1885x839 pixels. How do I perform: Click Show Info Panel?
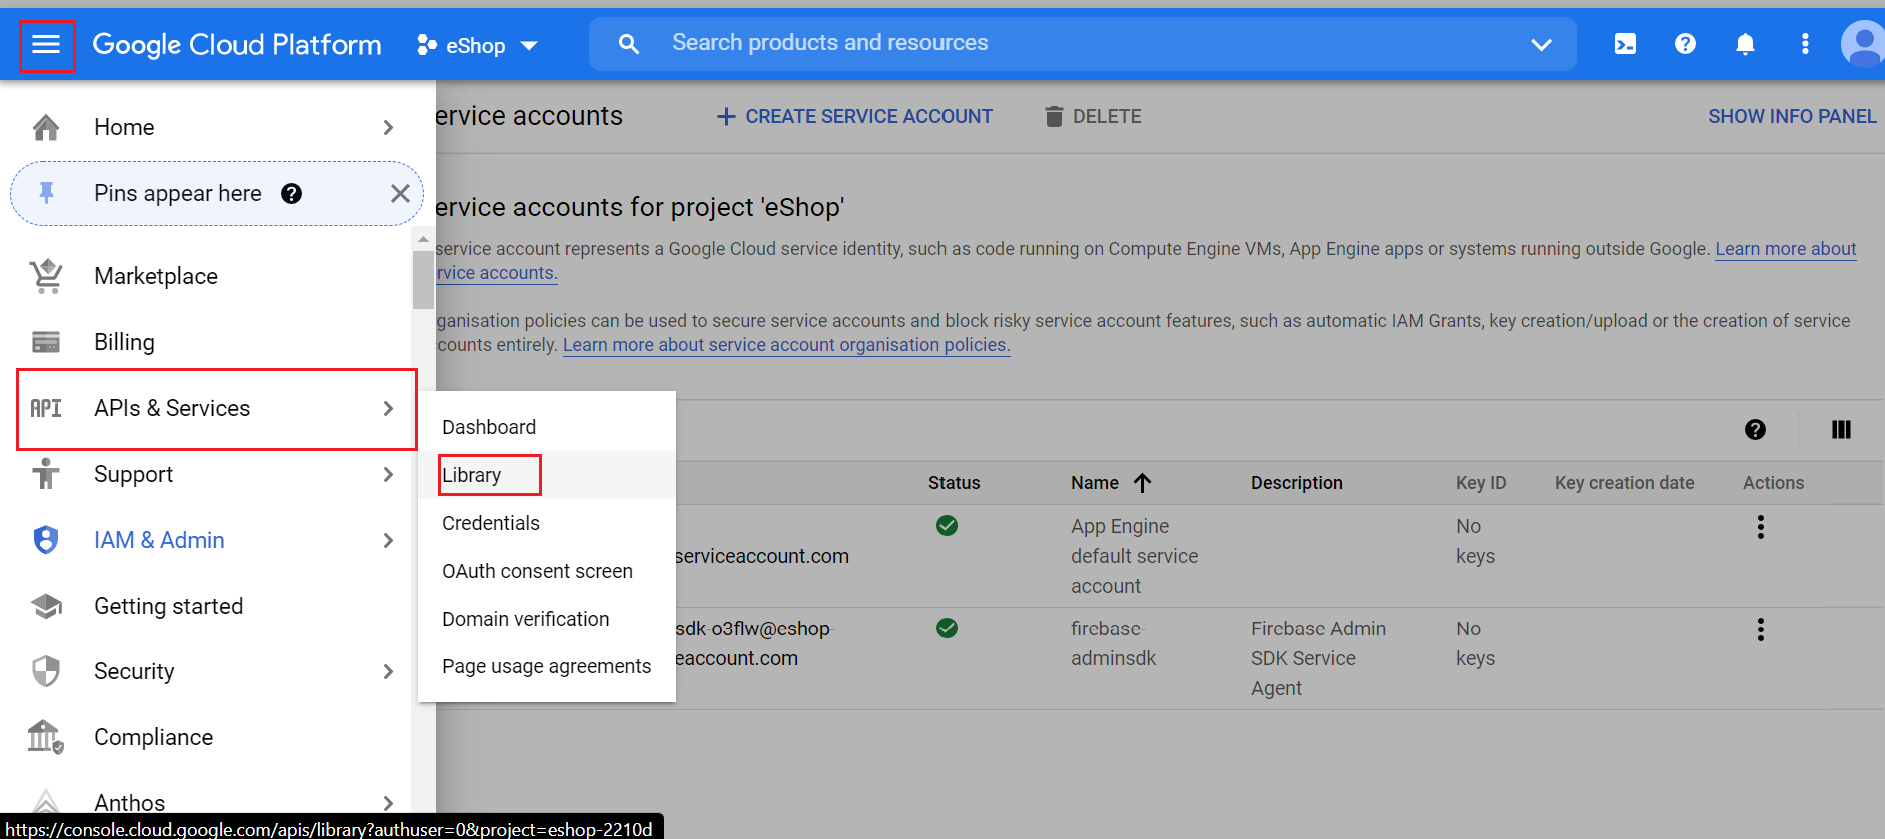click(1791, 117)
